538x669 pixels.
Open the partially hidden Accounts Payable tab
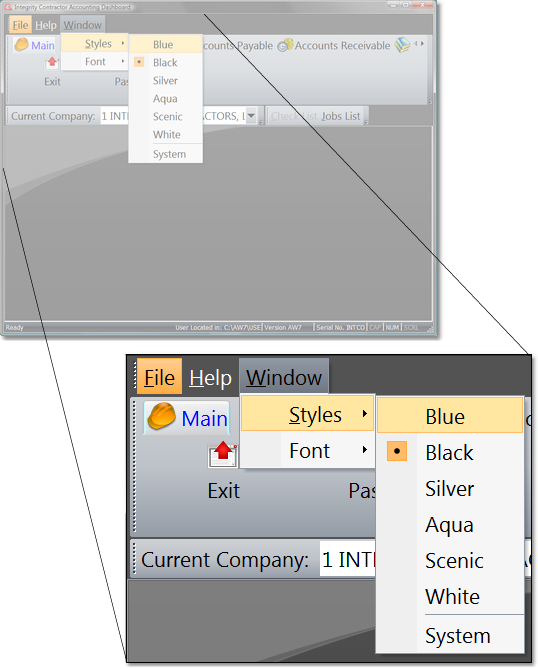point(238,46)
